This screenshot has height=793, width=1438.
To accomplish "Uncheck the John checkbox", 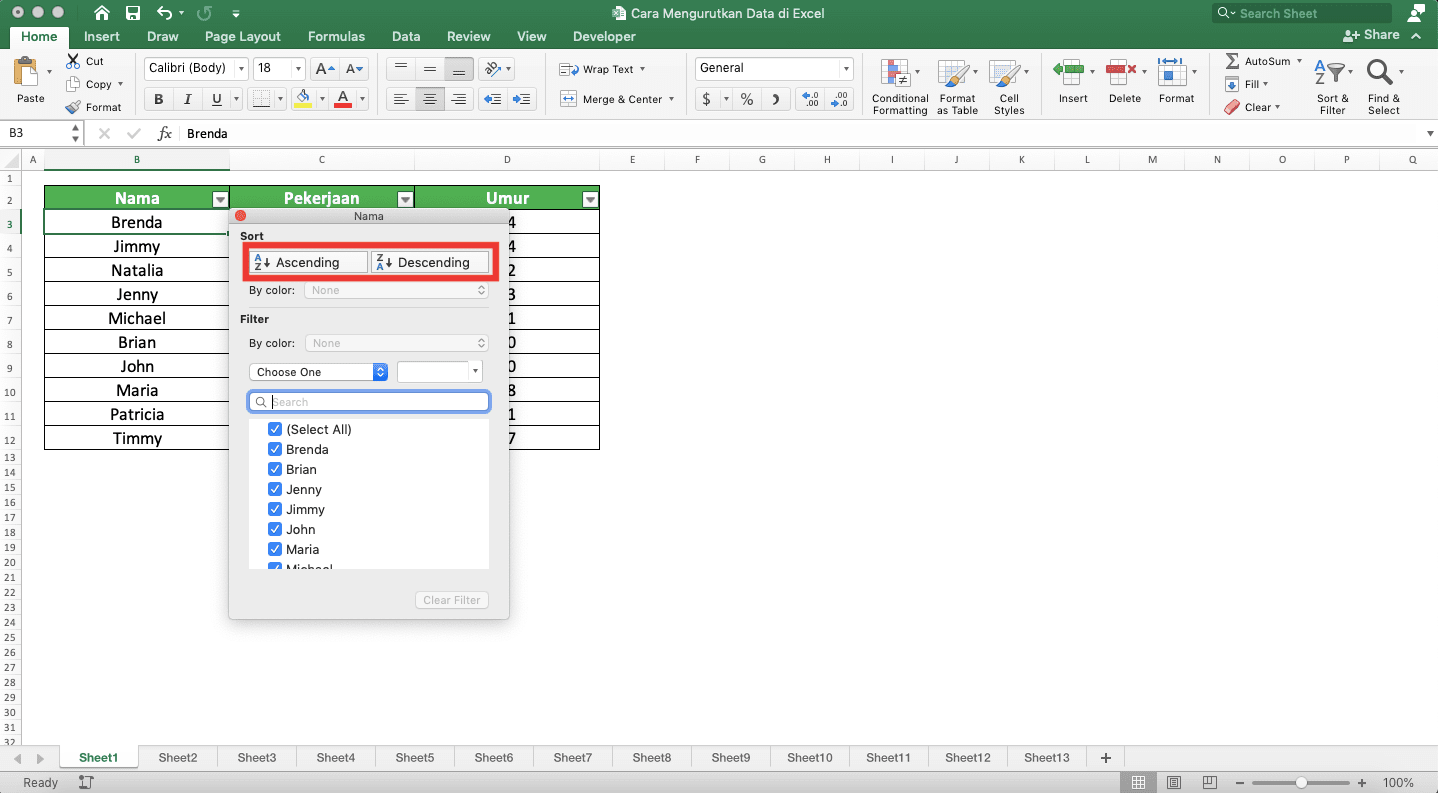I will click(275, 529).
